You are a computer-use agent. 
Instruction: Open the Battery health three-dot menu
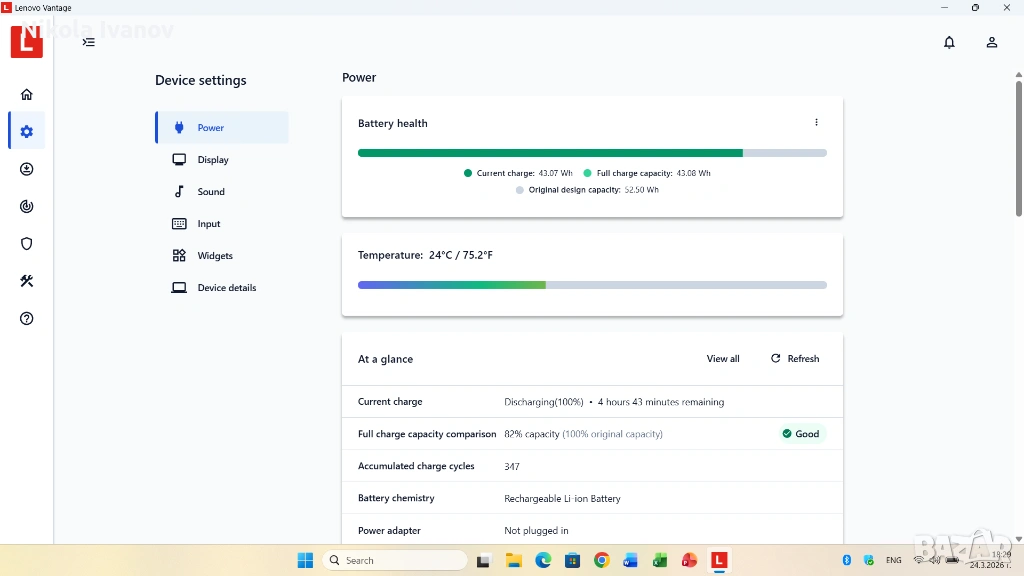[816, 123]
